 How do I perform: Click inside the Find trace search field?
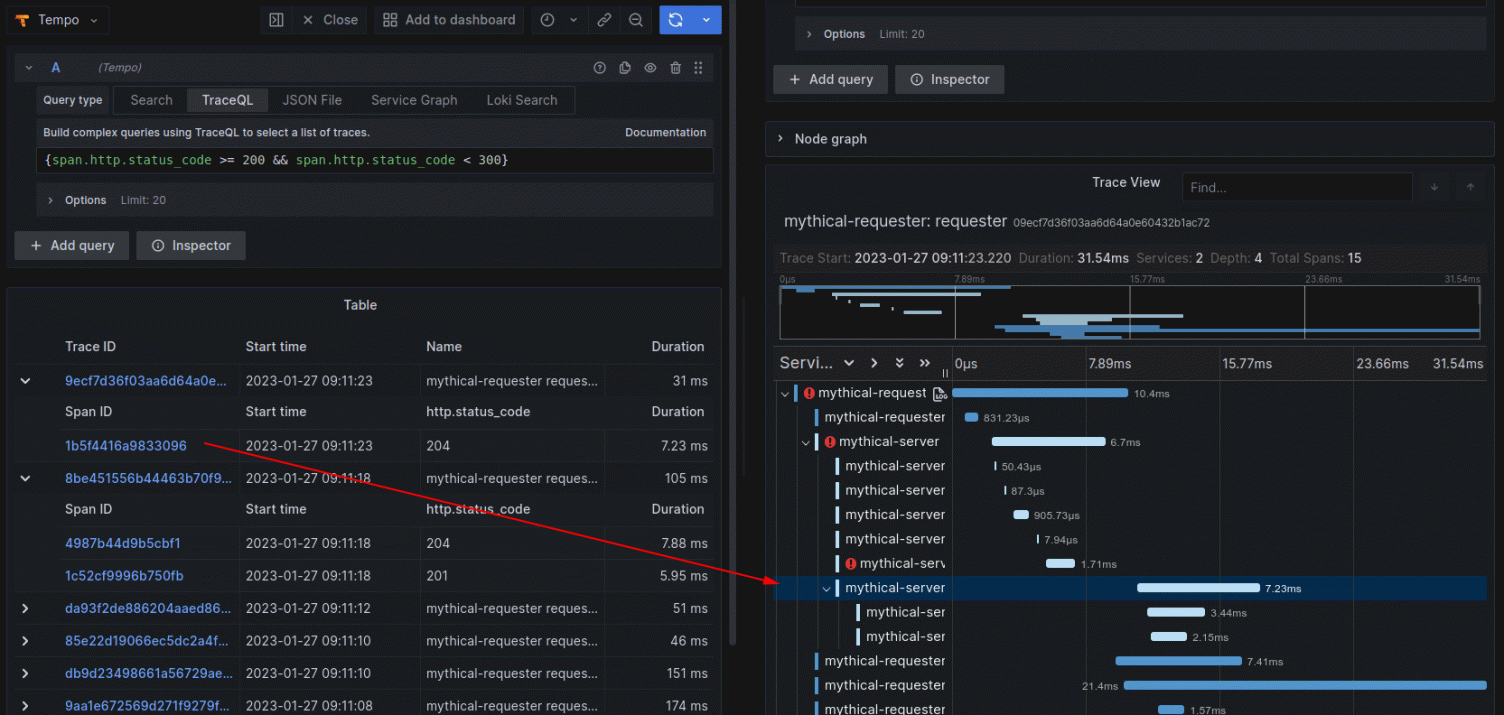click(x=1297, y=187)
